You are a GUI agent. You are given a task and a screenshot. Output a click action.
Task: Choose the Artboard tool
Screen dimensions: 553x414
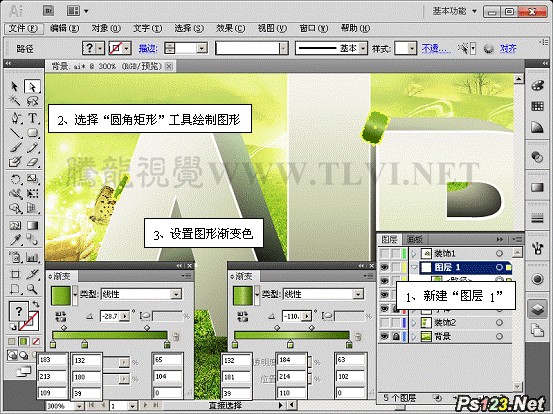(15, 274)
